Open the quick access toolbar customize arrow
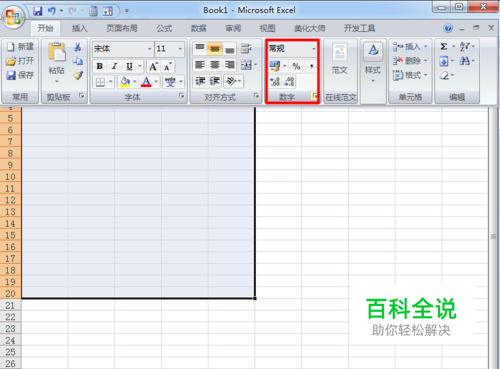500x369 pixels. [127, 11]
